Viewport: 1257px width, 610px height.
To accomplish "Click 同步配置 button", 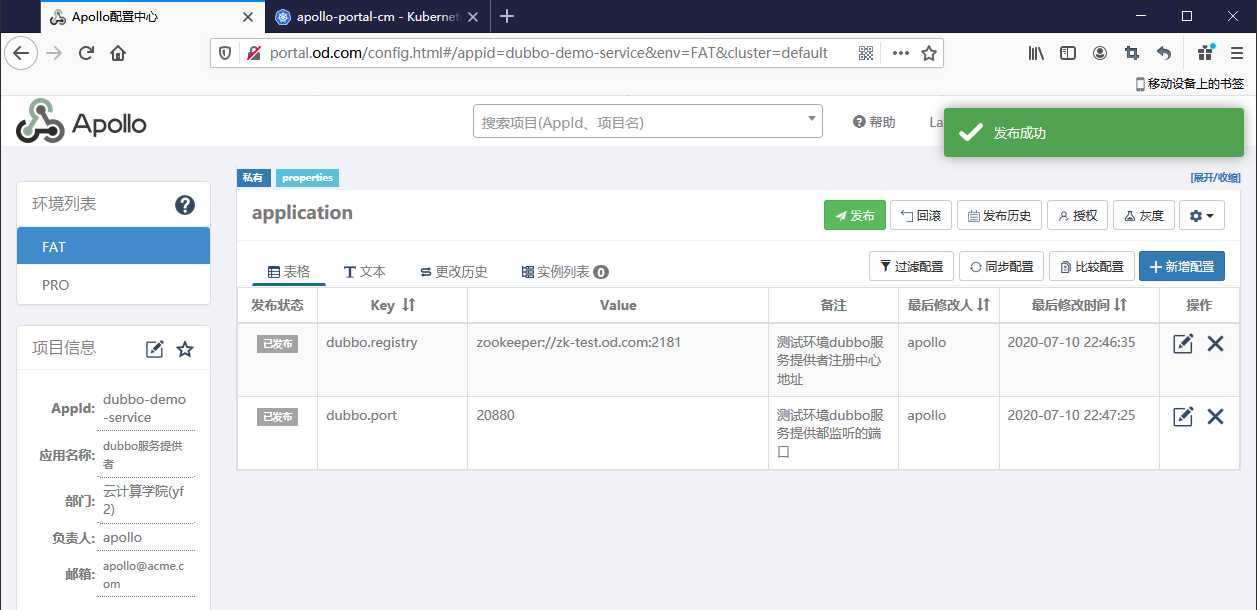I will coord(1001,266).
